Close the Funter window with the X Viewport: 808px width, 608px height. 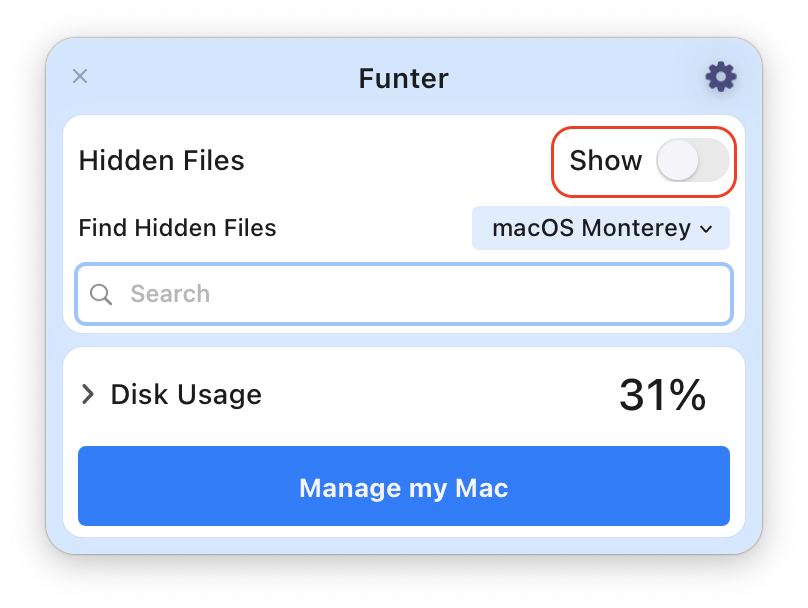pos(80,76)
